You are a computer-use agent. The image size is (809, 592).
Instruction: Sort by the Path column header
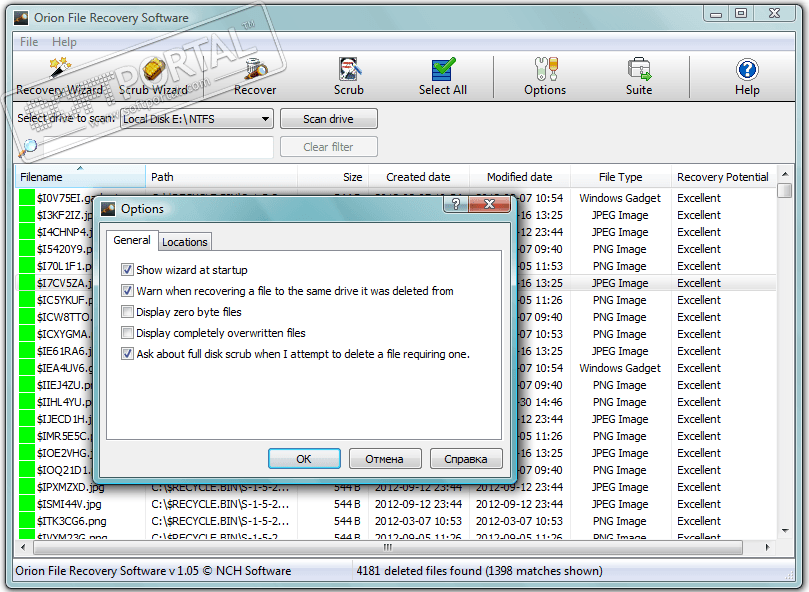[221, 177]
